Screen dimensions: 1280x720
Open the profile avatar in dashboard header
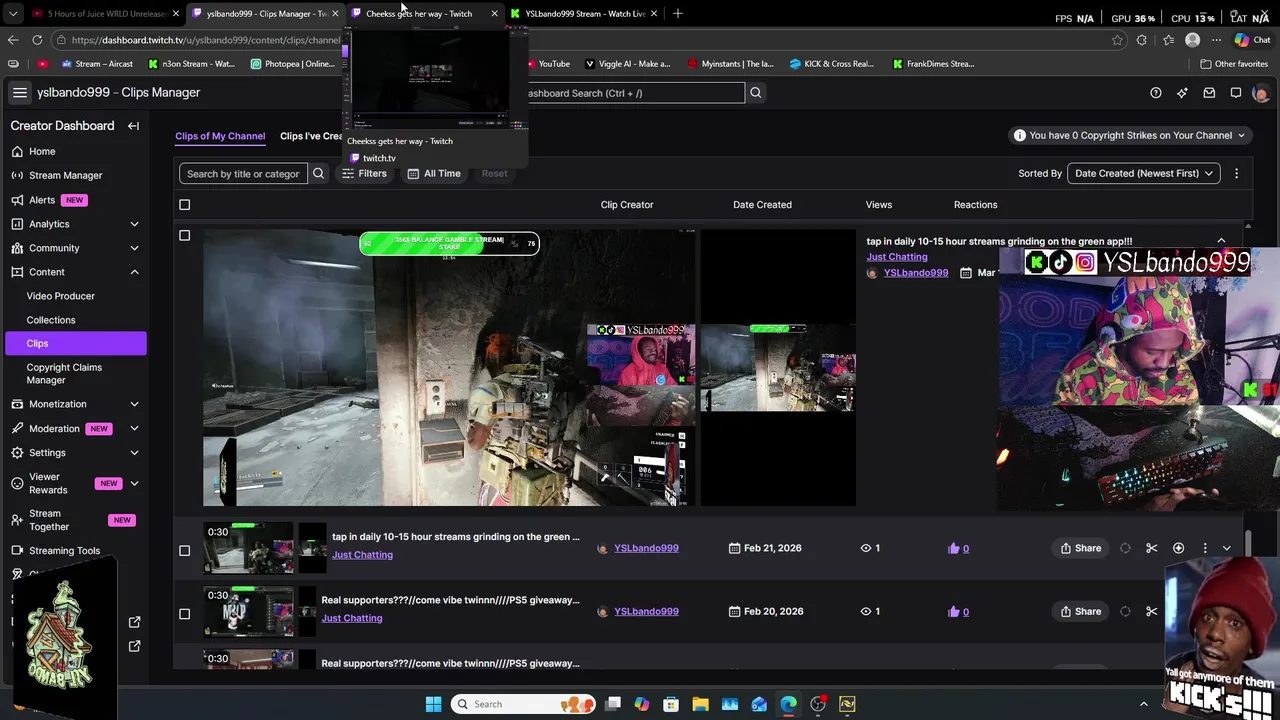tap(1260, 93)
